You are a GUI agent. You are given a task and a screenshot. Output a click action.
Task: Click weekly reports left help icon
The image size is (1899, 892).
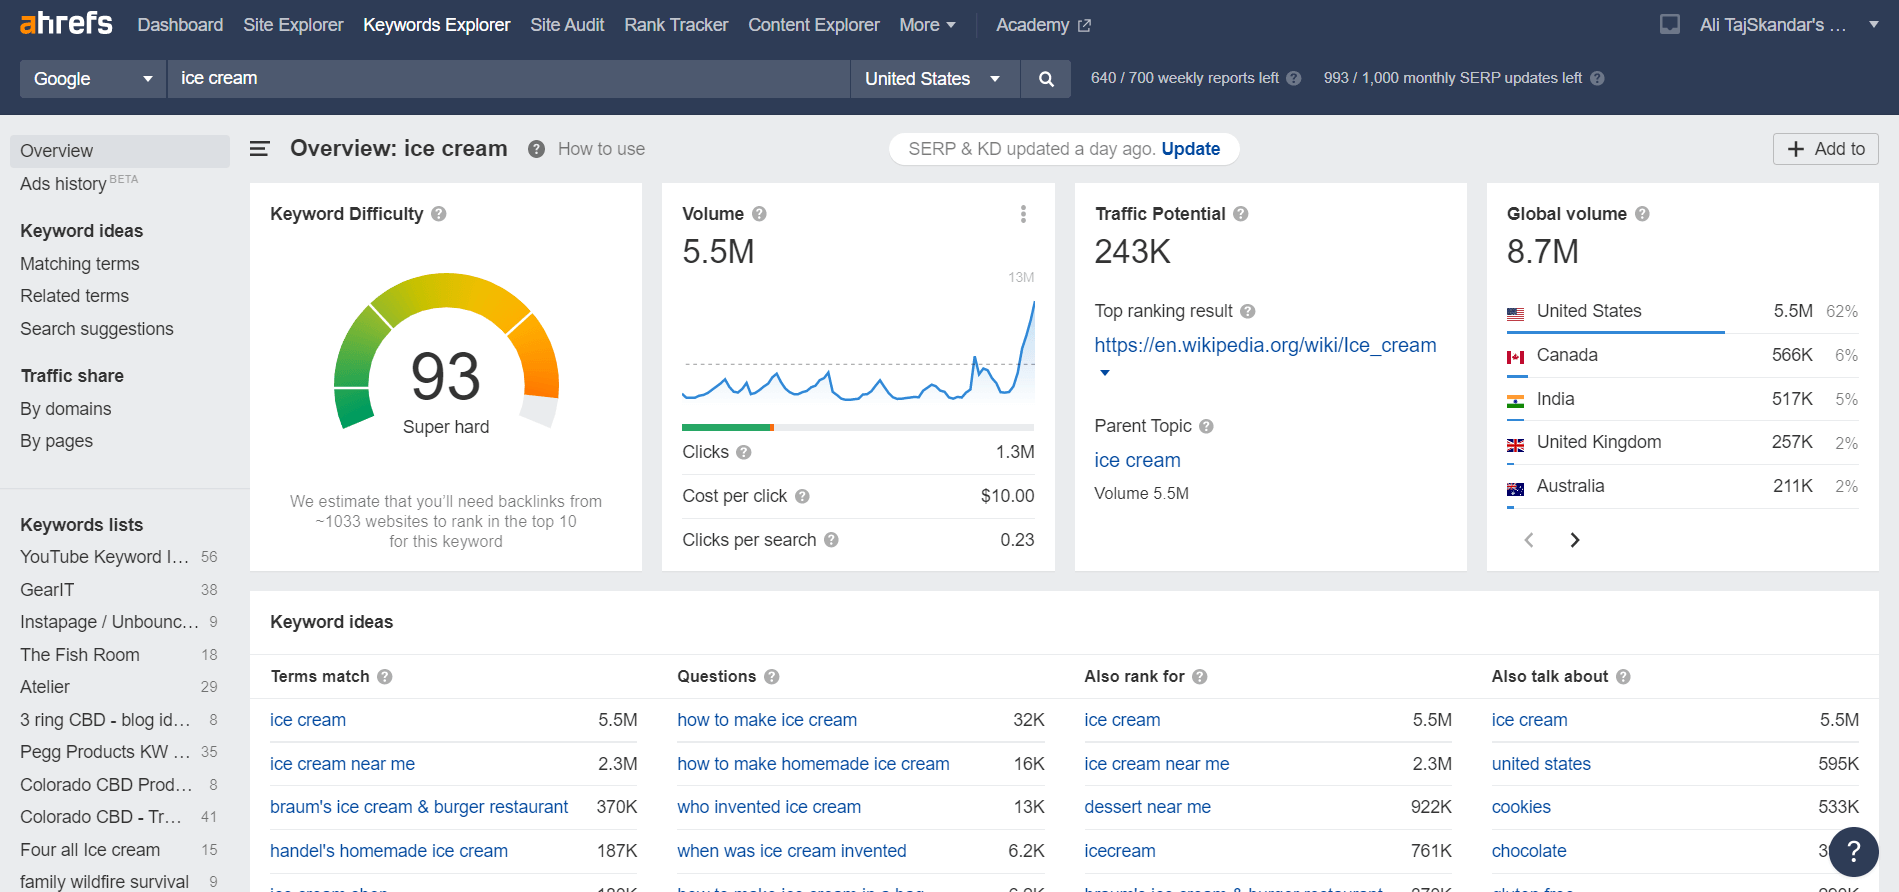(x=1294, y=78)
